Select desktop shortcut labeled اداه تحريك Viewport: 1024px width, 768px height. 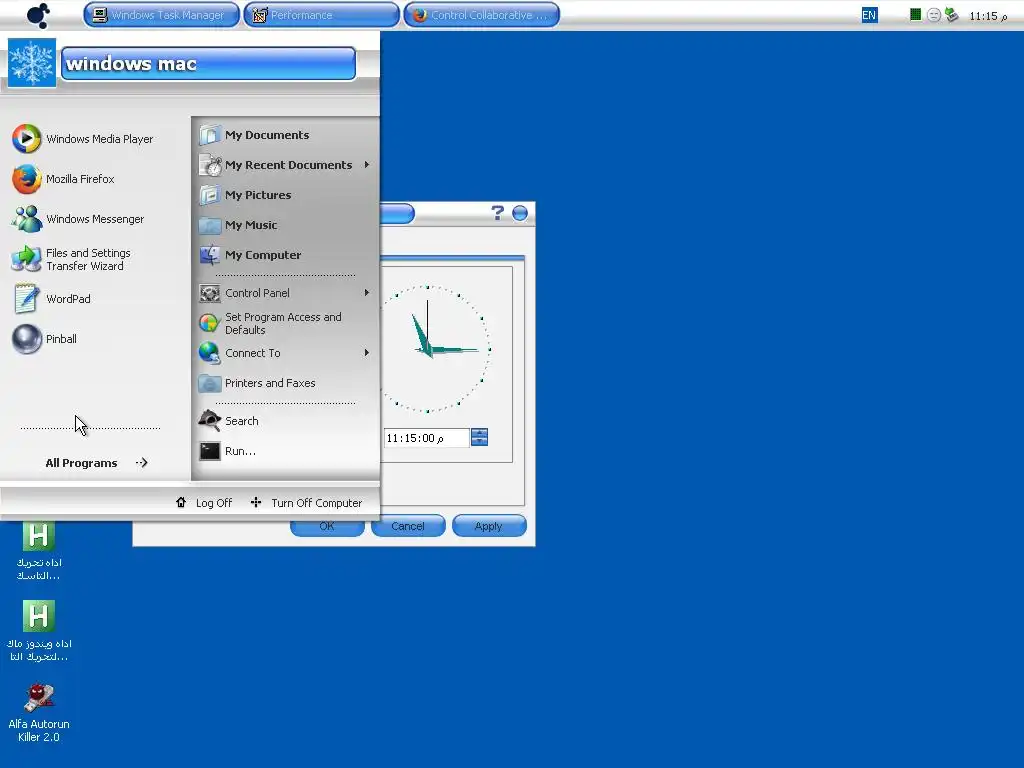pyautogui.click(x=39, y=550)
